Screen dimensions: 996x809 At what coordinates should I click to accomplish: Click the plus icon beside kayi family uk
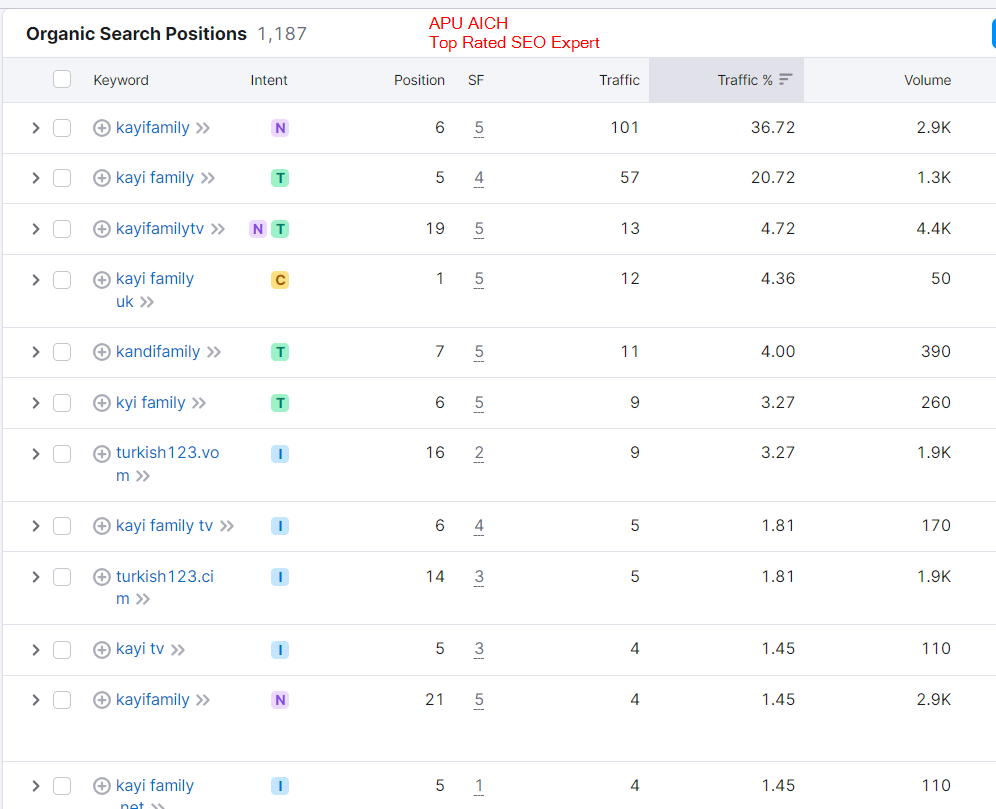pos(101,280)
